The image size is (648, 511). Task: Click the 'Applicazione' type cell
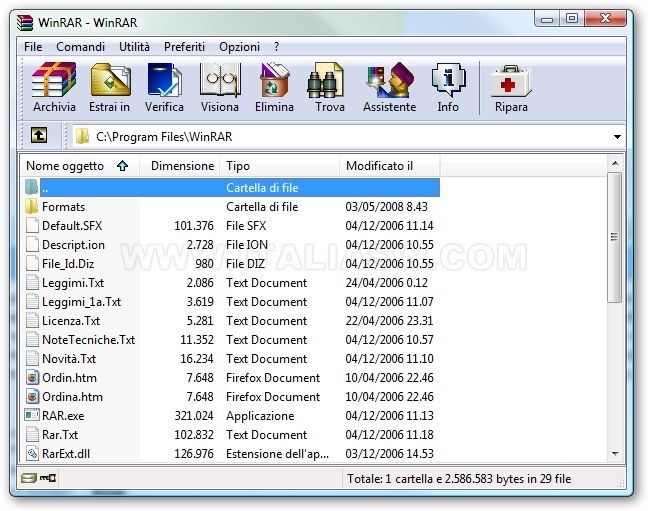260,415
